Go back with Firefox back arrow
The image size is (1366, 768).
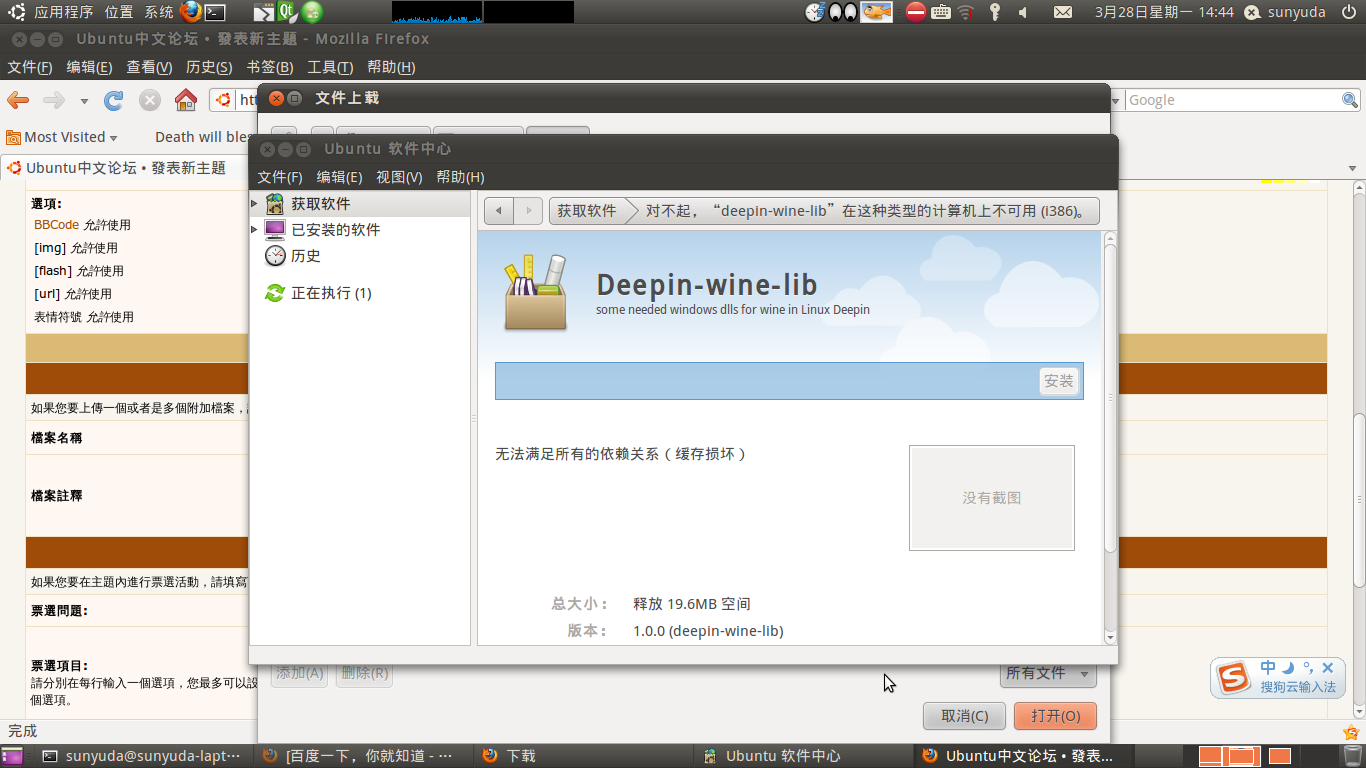(x=18, y=100)
